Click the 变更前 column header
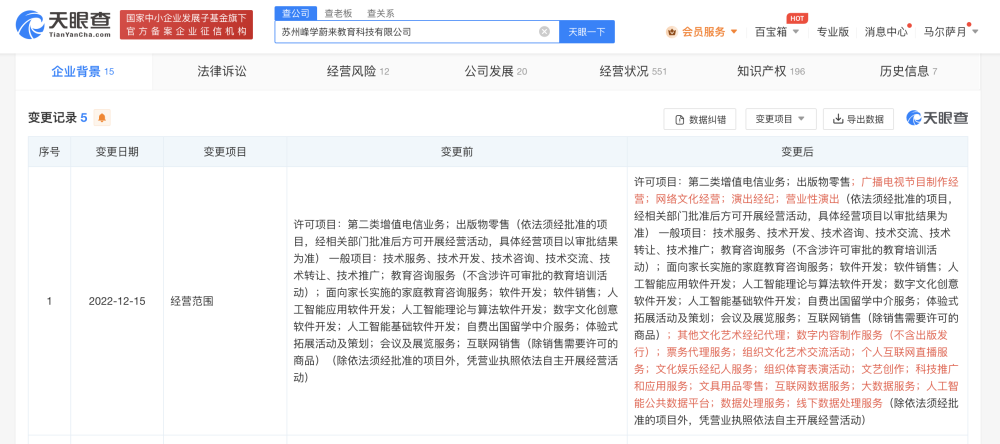The width and height of the screenshot is (1000, 444). [457, 152]
